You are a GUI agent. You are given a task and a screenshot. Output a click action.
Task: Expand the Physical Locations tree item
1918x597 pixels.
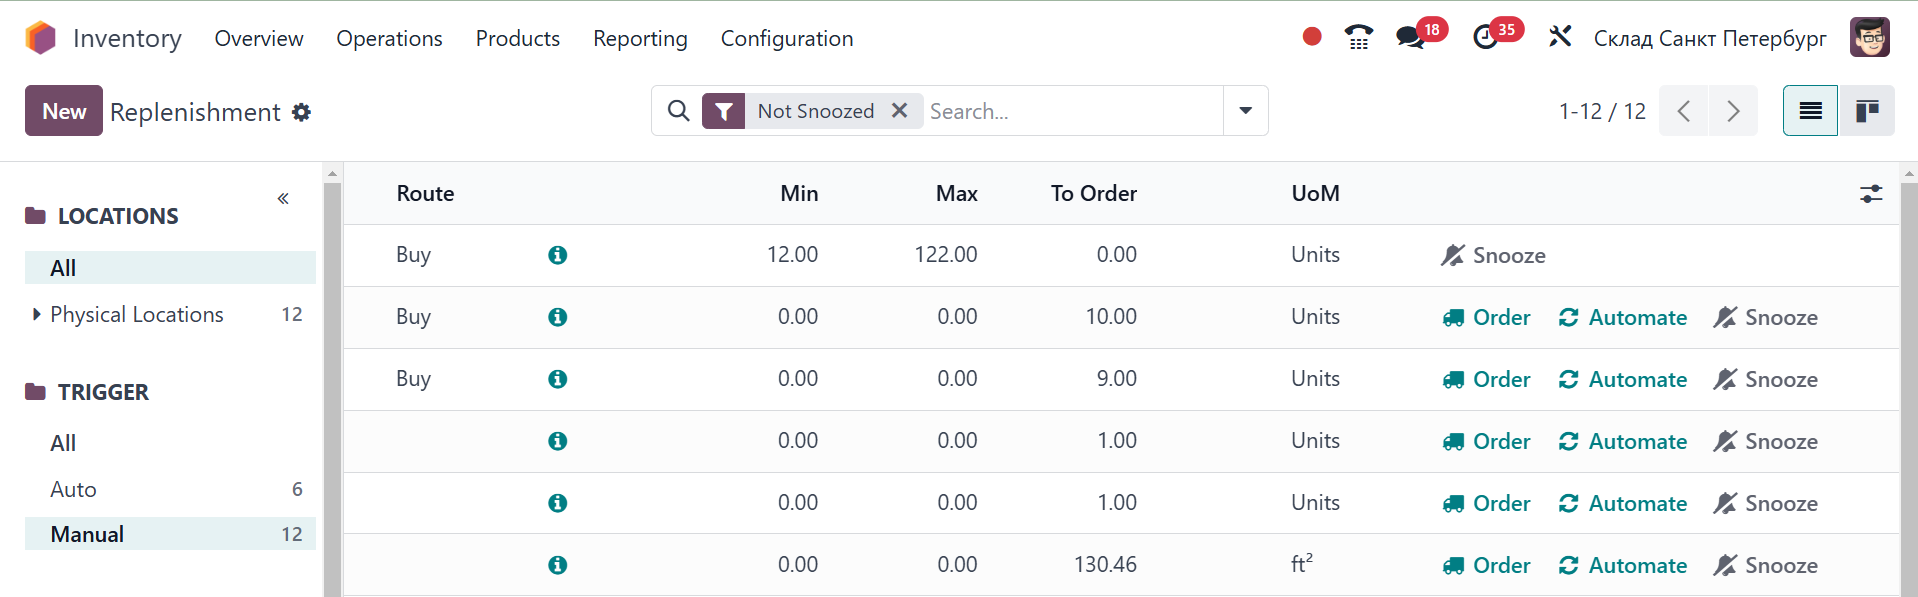pyautogui.click(x=37, y=314)
